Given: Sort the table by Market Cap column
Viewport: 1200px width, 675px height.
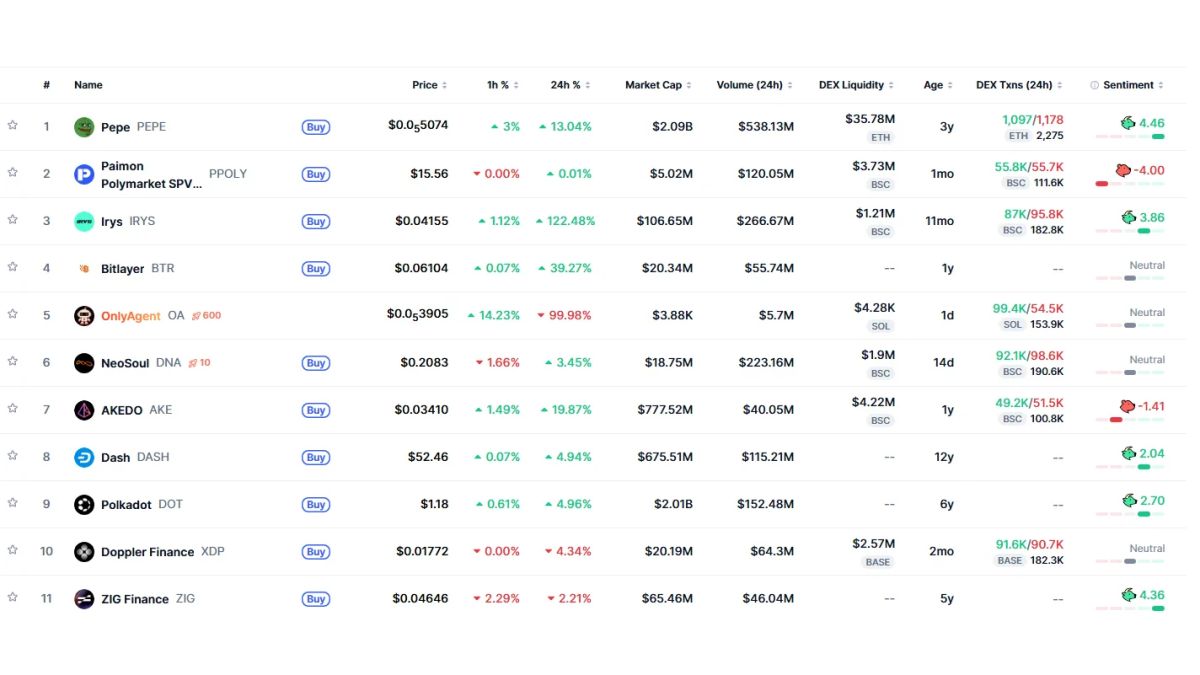Looking at the screenshot, I should click(x=659, y=85).
